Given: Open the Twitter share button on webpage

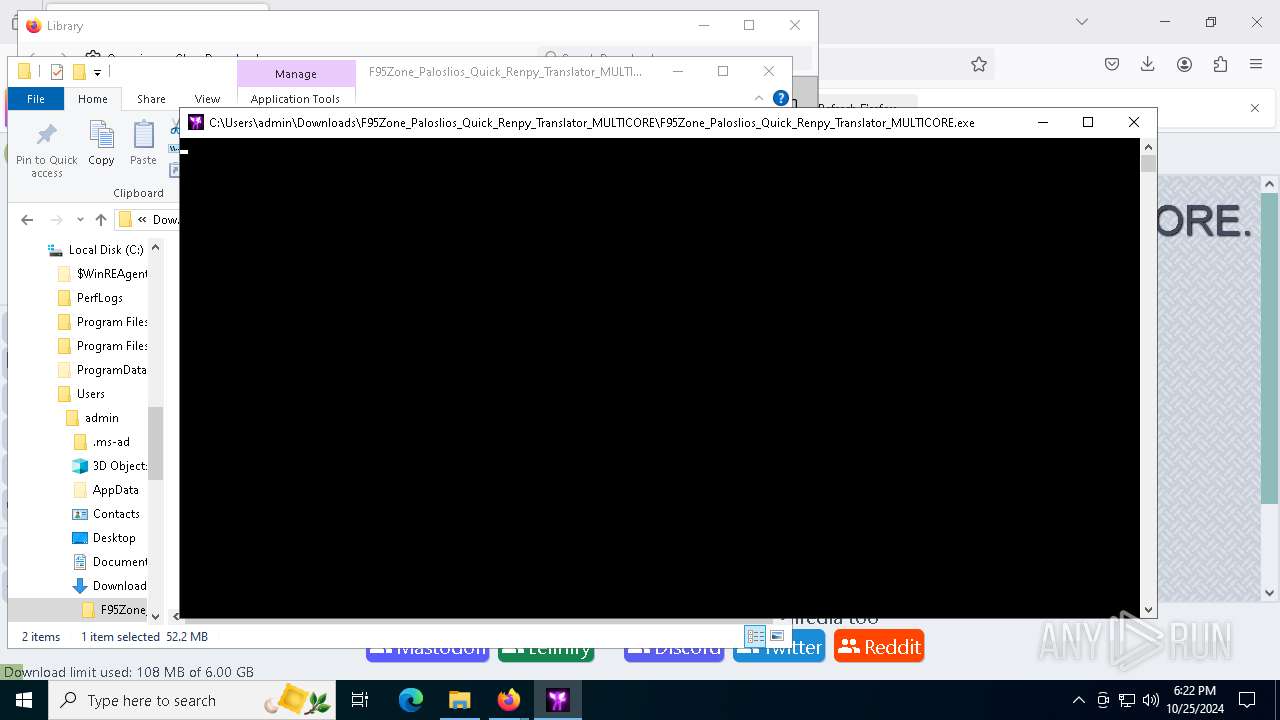Looking at the screenshot, I should pyautogui.click(x=779, y=647).
